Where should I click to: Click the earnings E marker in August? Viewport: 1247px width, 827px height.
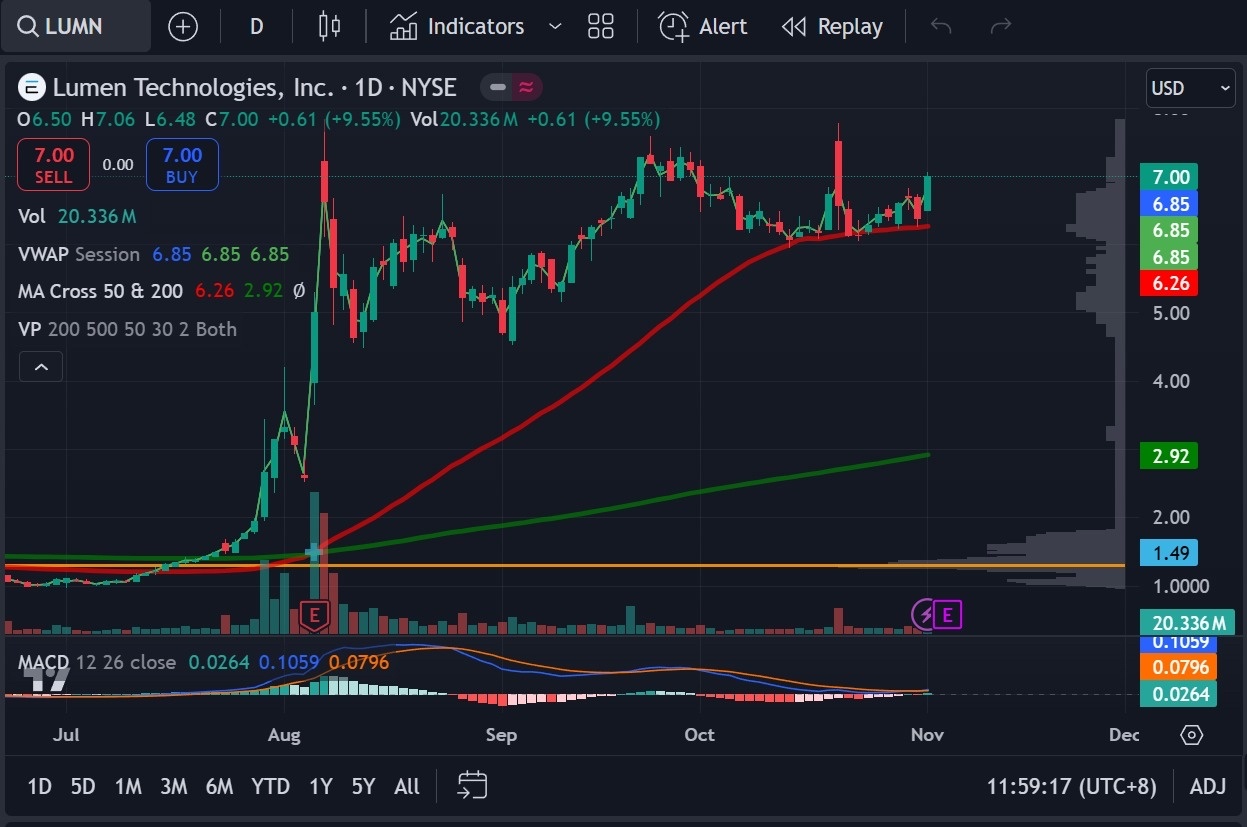pyautogui.click(x=315, y=617)
